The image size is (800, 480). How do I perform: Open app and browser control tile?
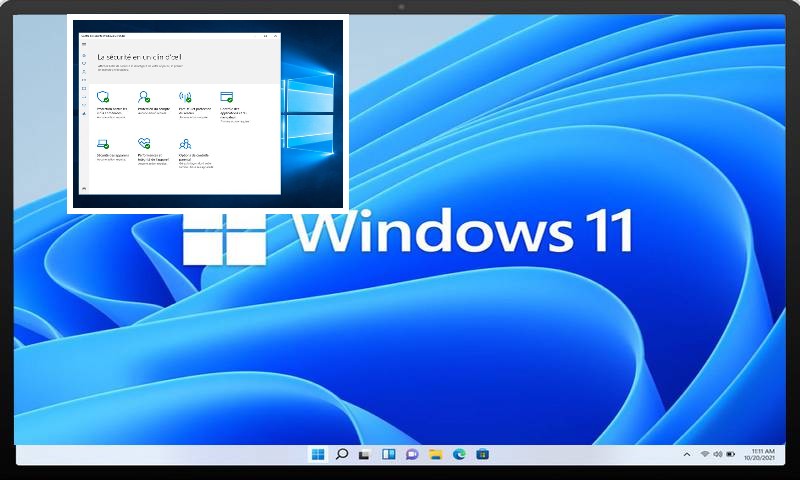[235, 107]
